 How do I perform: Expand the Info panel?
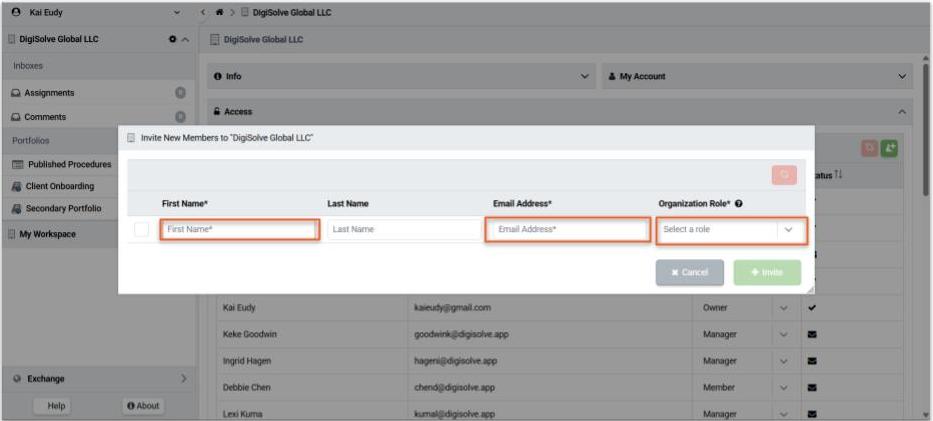[585, 76]
